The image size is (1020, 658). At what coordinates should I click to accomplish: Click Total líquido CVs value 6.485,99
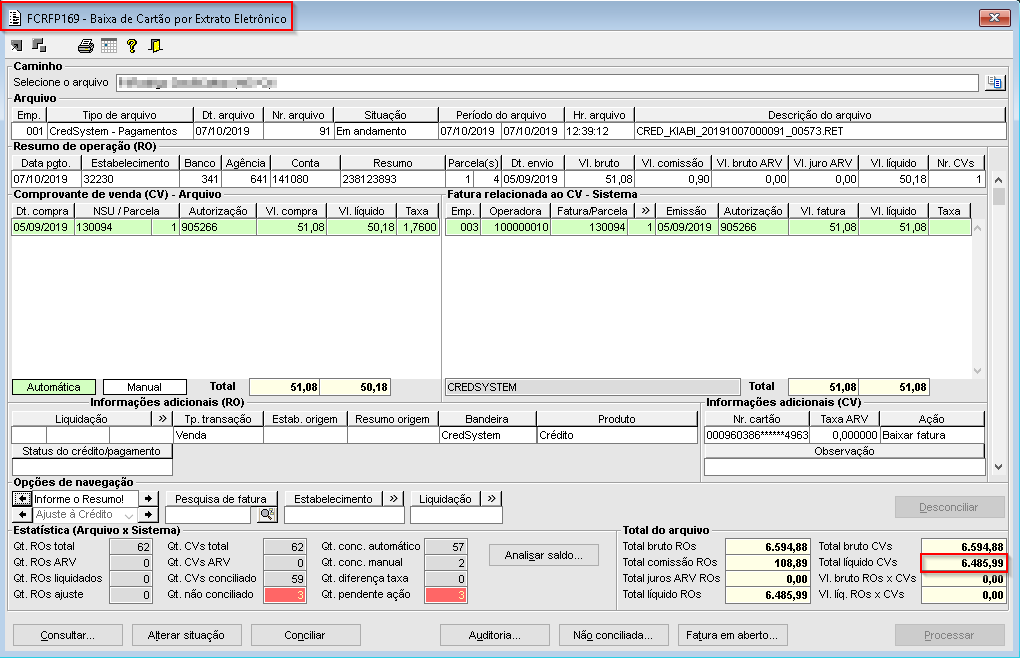(x=963, y=562)
